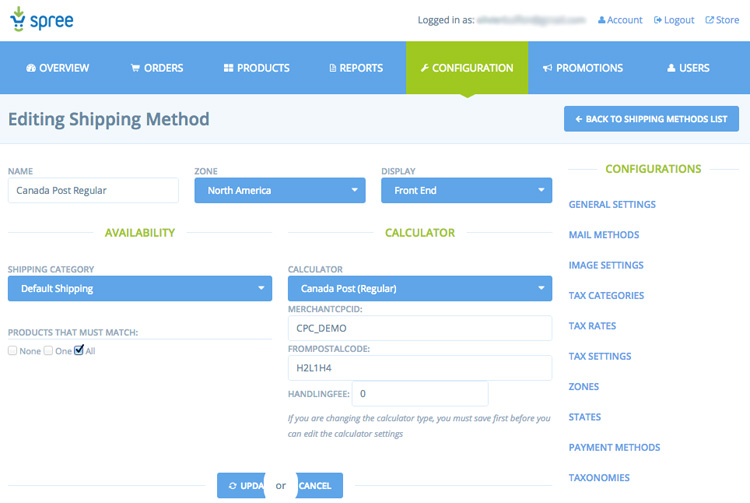The height and width of the screenshot is (503, 750).
Task: Open States in sidebar
Action: coord(585,417)
